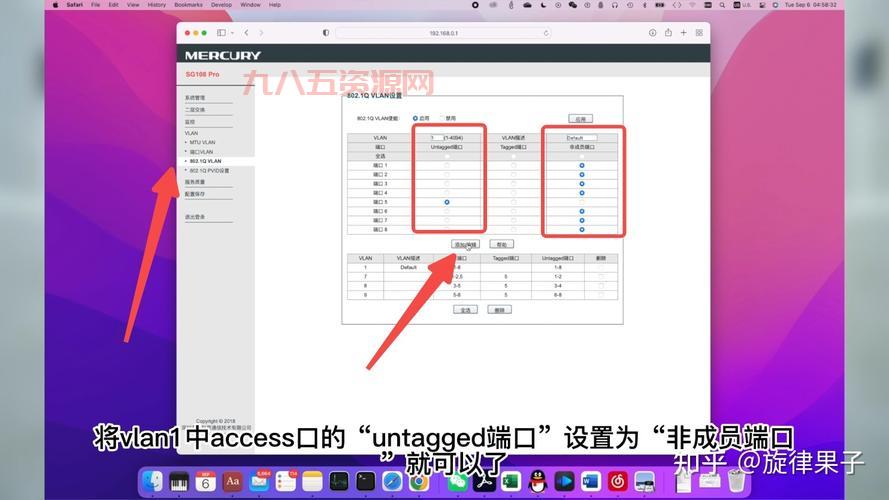Select the checked Untagged radio for port 5
This screenshot has height=500, width=889.
(447, 202)
